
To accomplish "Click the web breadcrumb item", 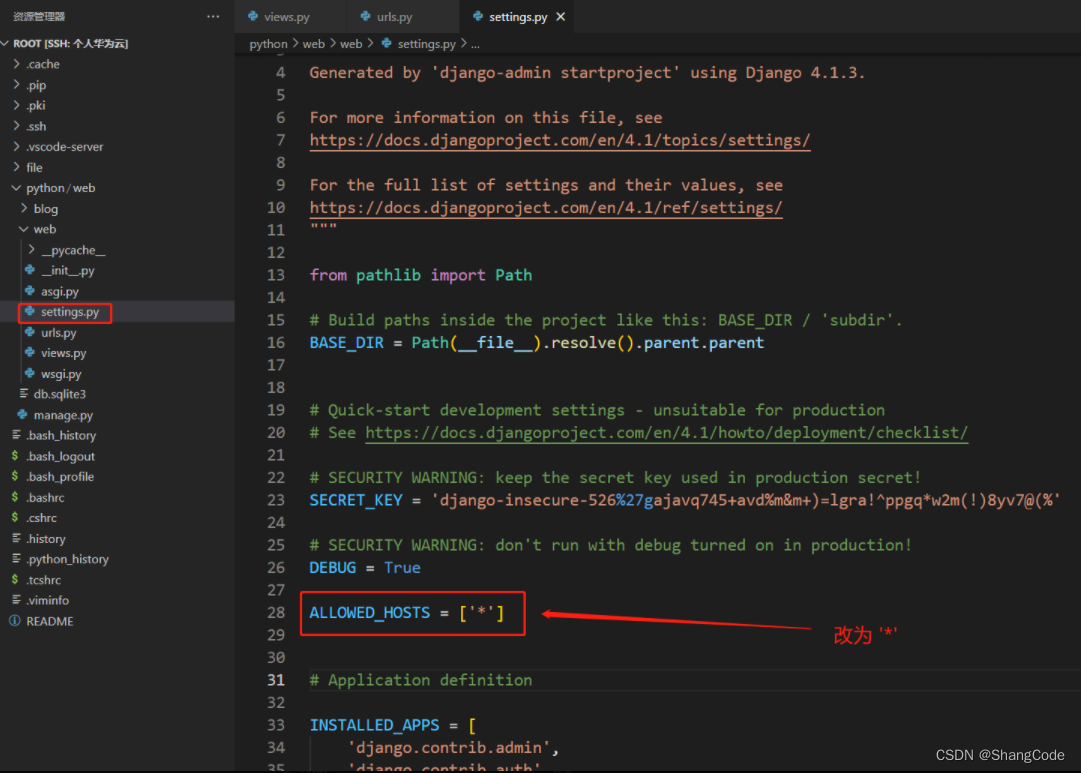I will [313, 43].
